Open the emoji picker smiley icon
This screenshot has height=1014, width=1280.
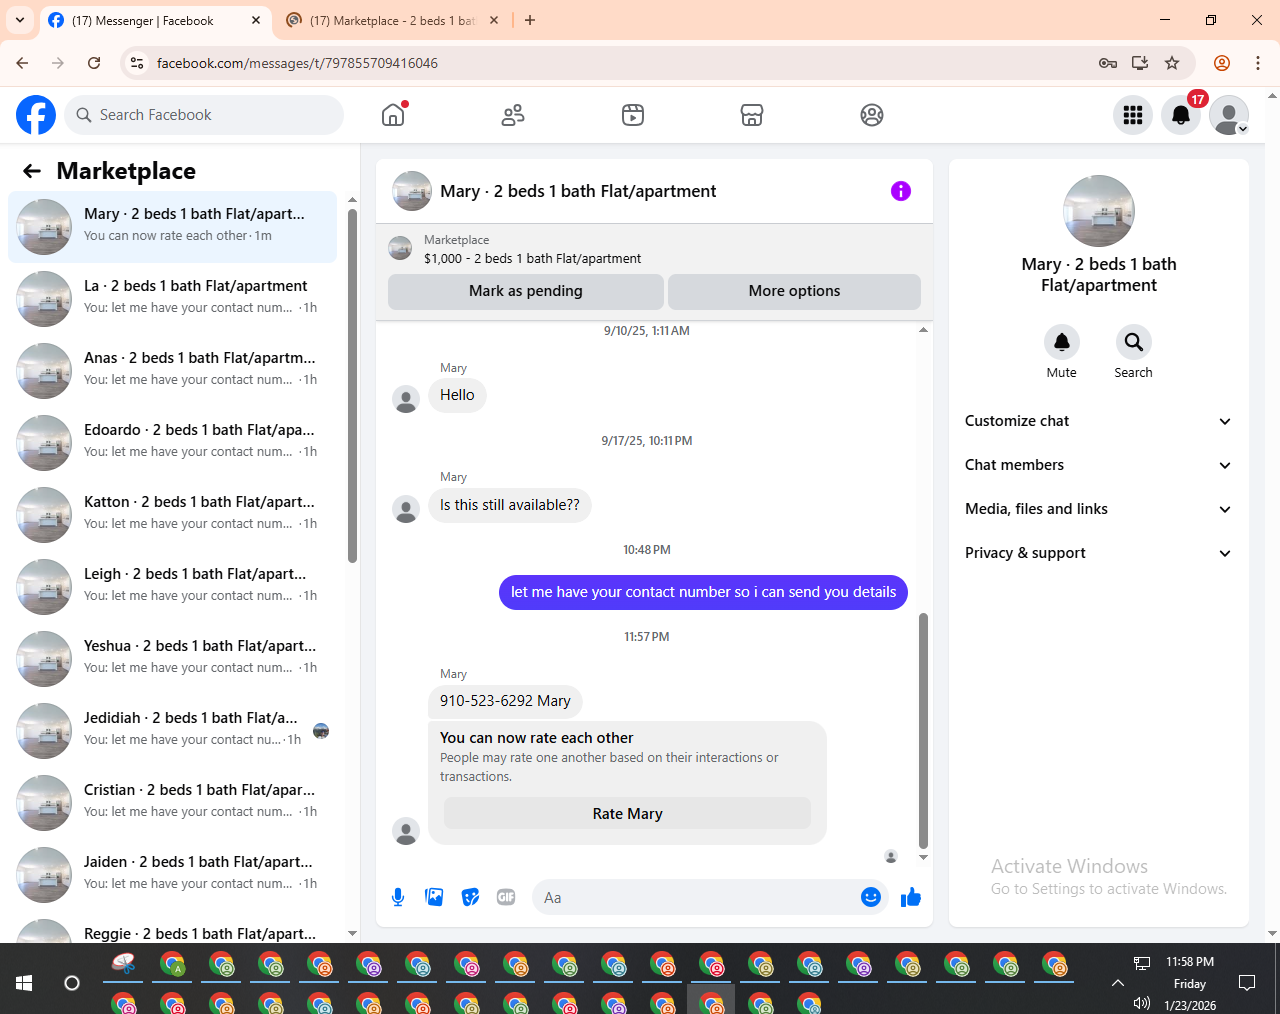(871, 897)
